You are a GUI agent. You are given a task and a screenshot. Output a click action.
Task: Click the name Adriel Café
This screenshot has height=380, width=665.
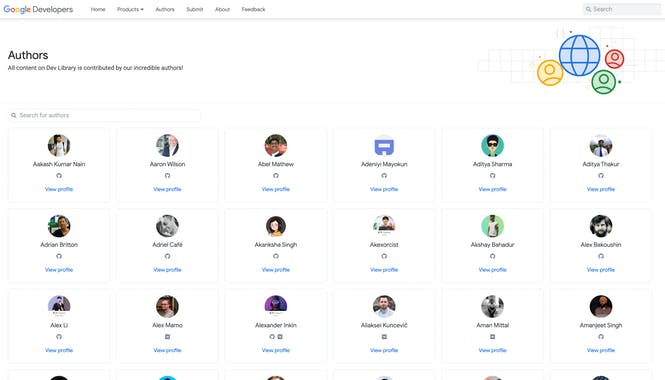tap(168, 245)
